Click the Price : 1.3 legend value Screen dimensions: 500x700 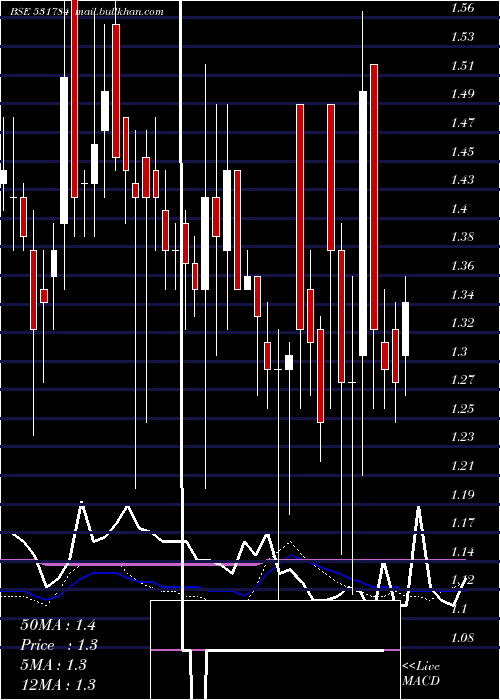coord(59,645)
